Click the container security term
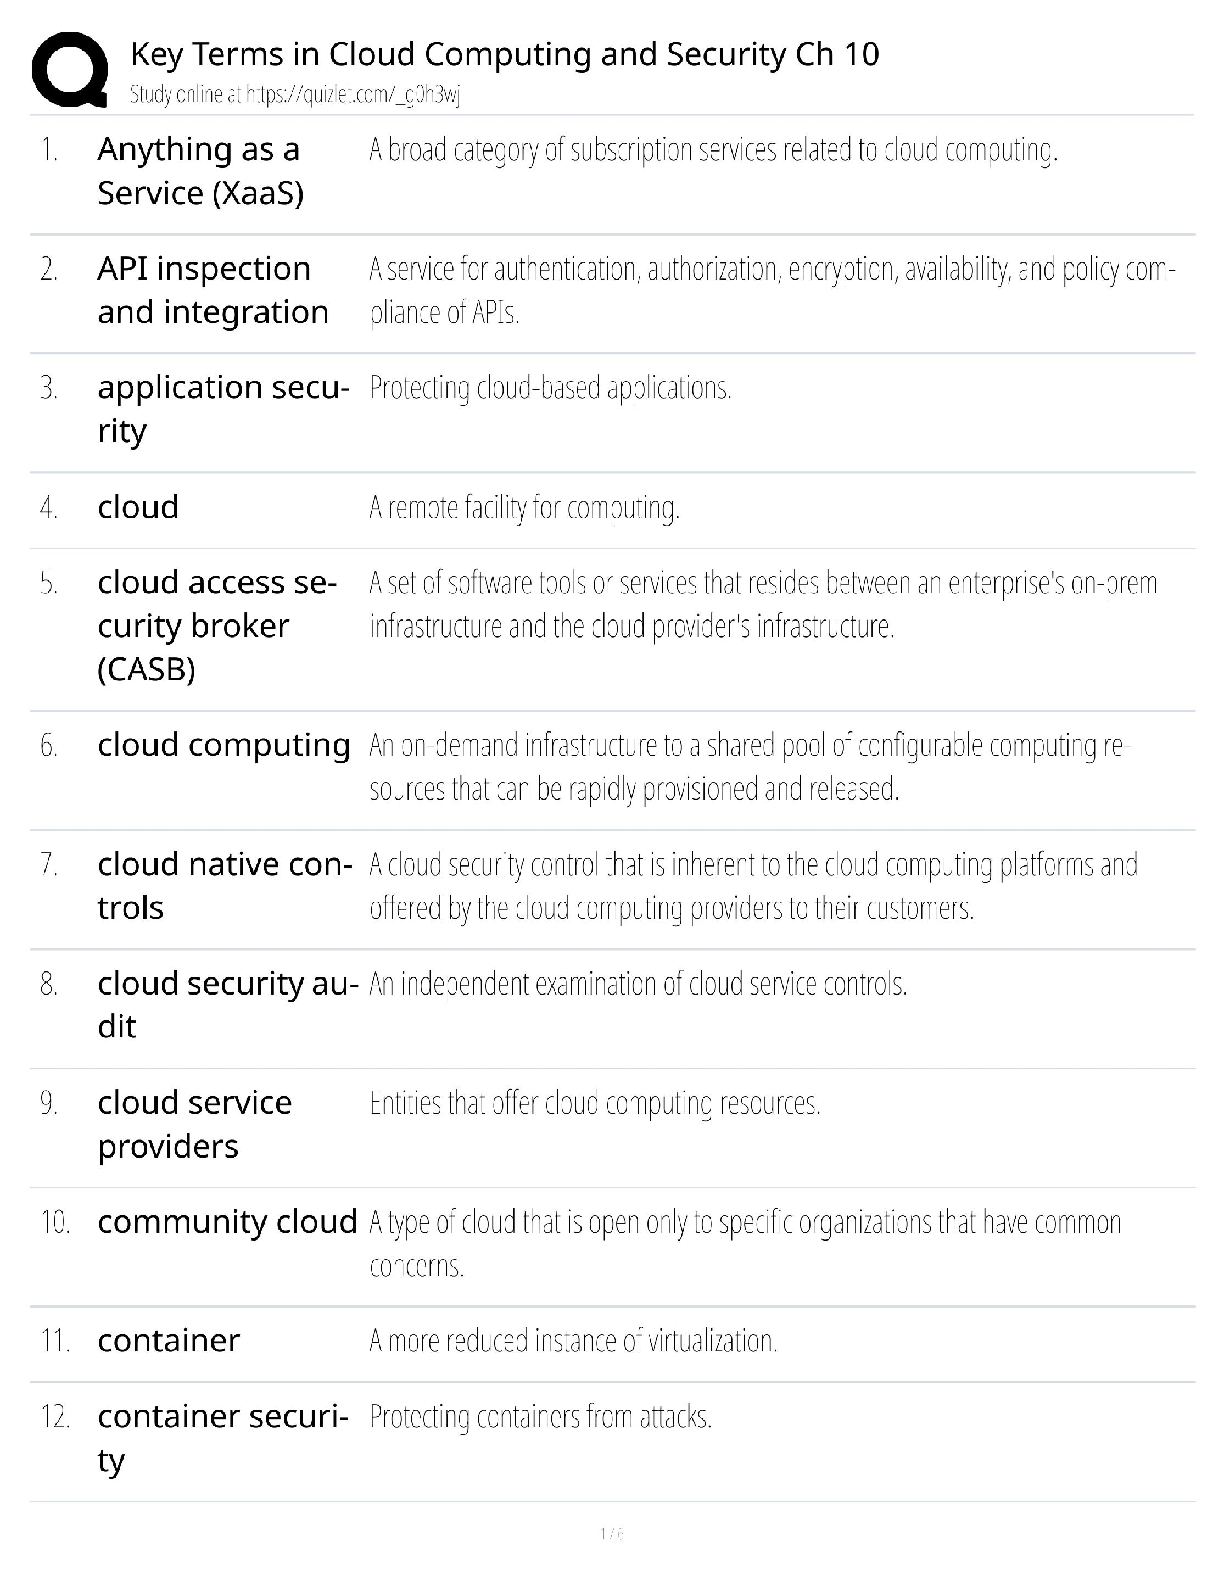The image size is (1224, 1584). pyautogui.click(x=222, y=1437)
